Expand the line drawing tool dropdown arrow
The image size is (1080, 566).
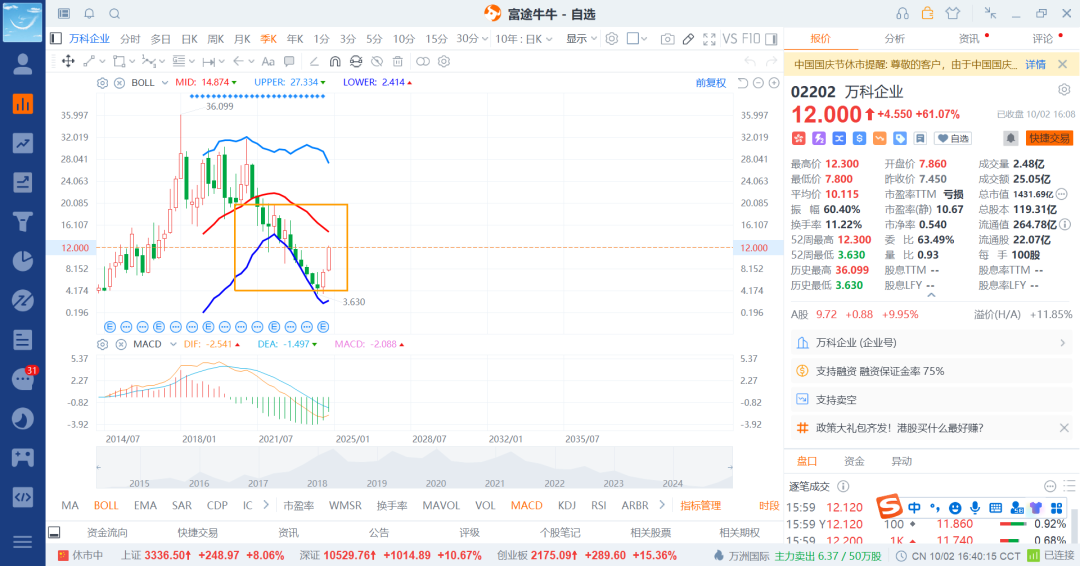coord(102,61)
